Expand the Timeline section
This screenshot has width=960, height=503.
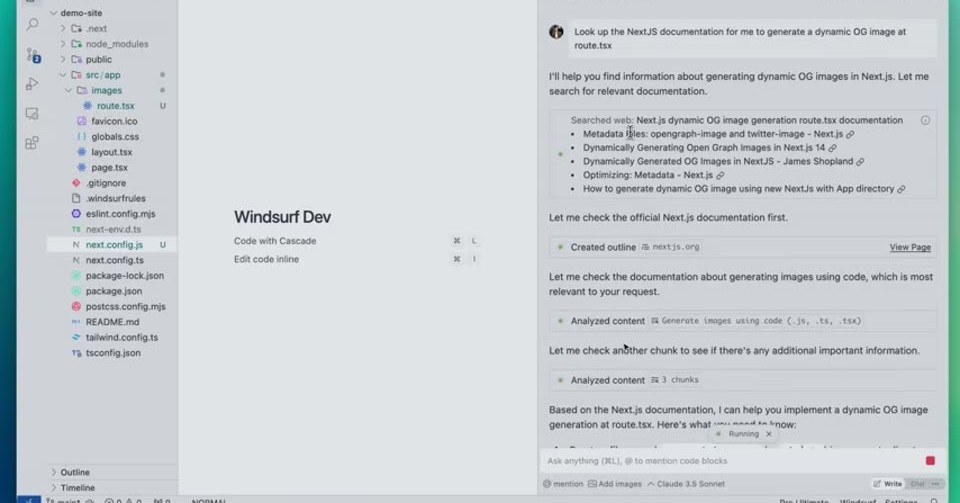pos(54,488)
